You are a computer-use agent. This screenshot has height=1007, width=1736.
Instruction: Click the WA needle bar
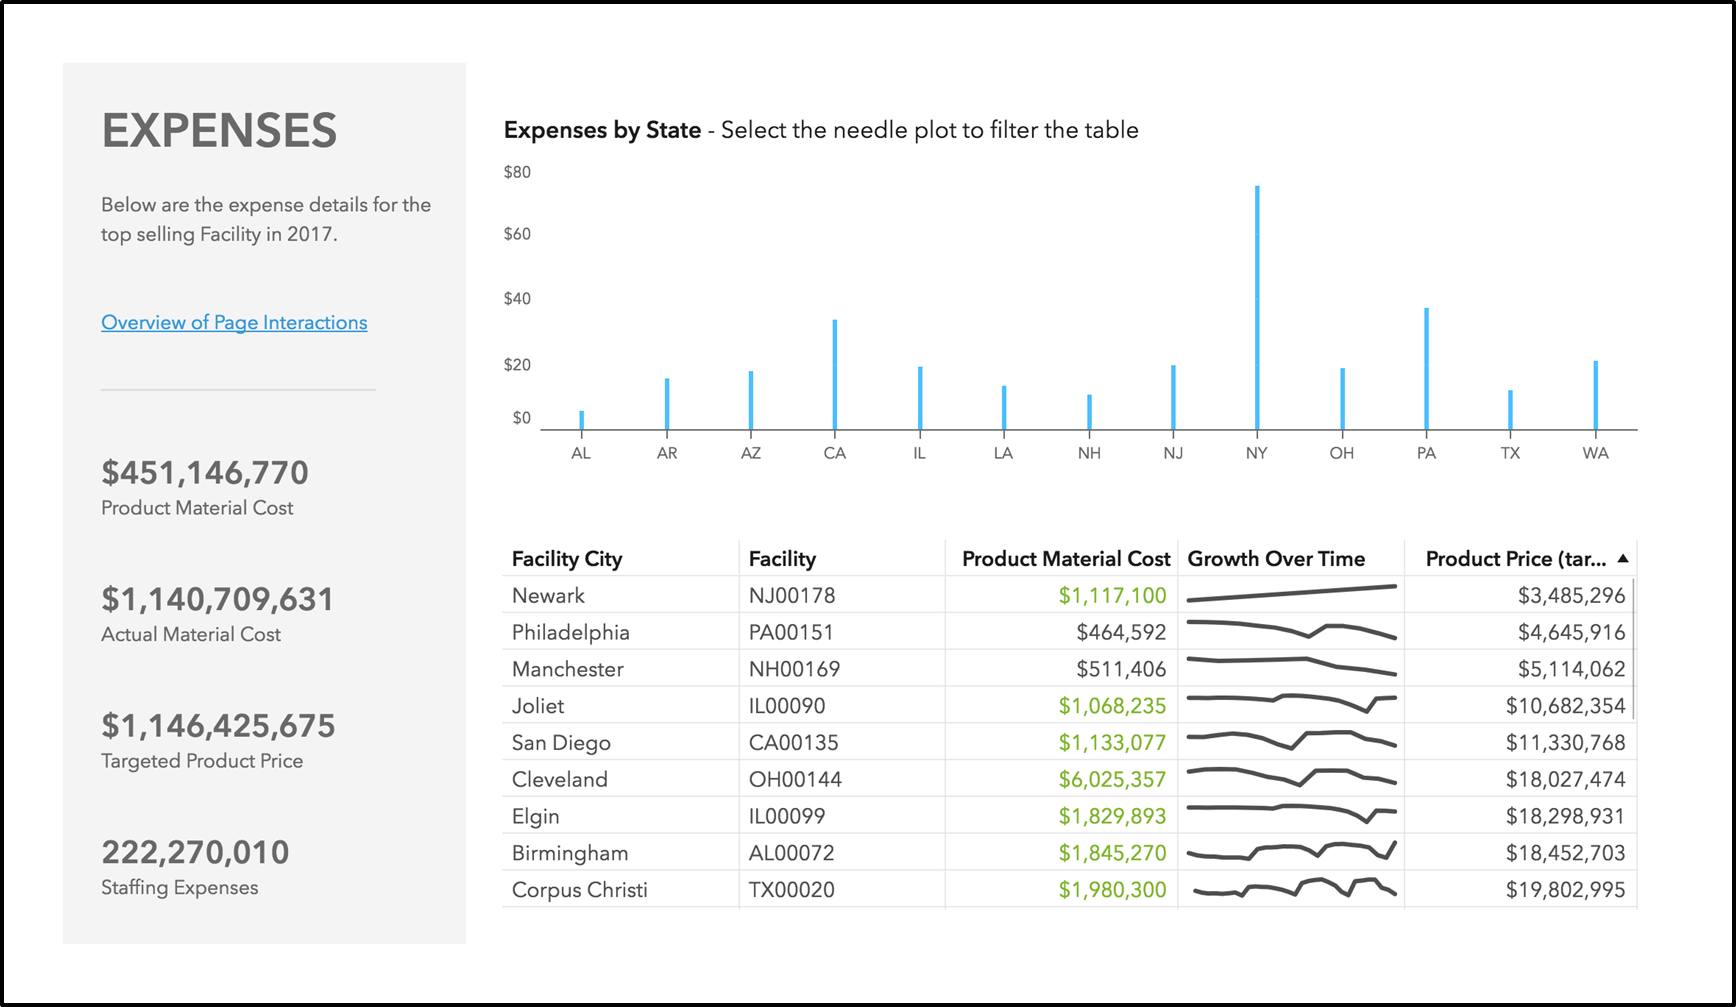pyautogui.click(x=1595, y=395)
